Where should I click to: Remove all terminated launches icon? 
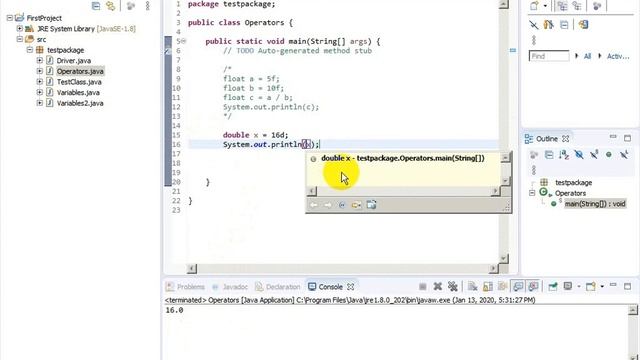(452, 287)
